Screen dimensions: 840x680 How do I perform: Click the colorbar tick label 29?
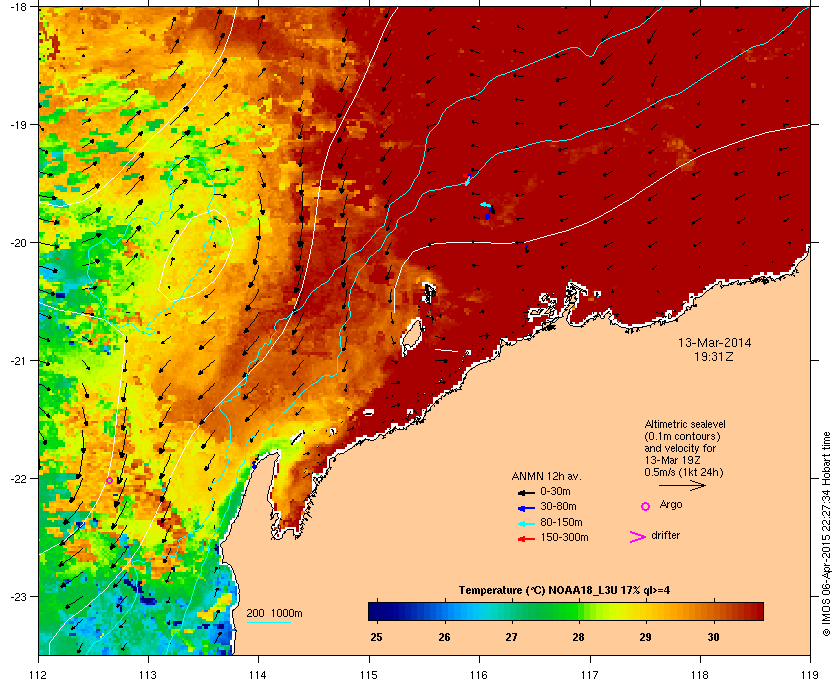(646, 637)
